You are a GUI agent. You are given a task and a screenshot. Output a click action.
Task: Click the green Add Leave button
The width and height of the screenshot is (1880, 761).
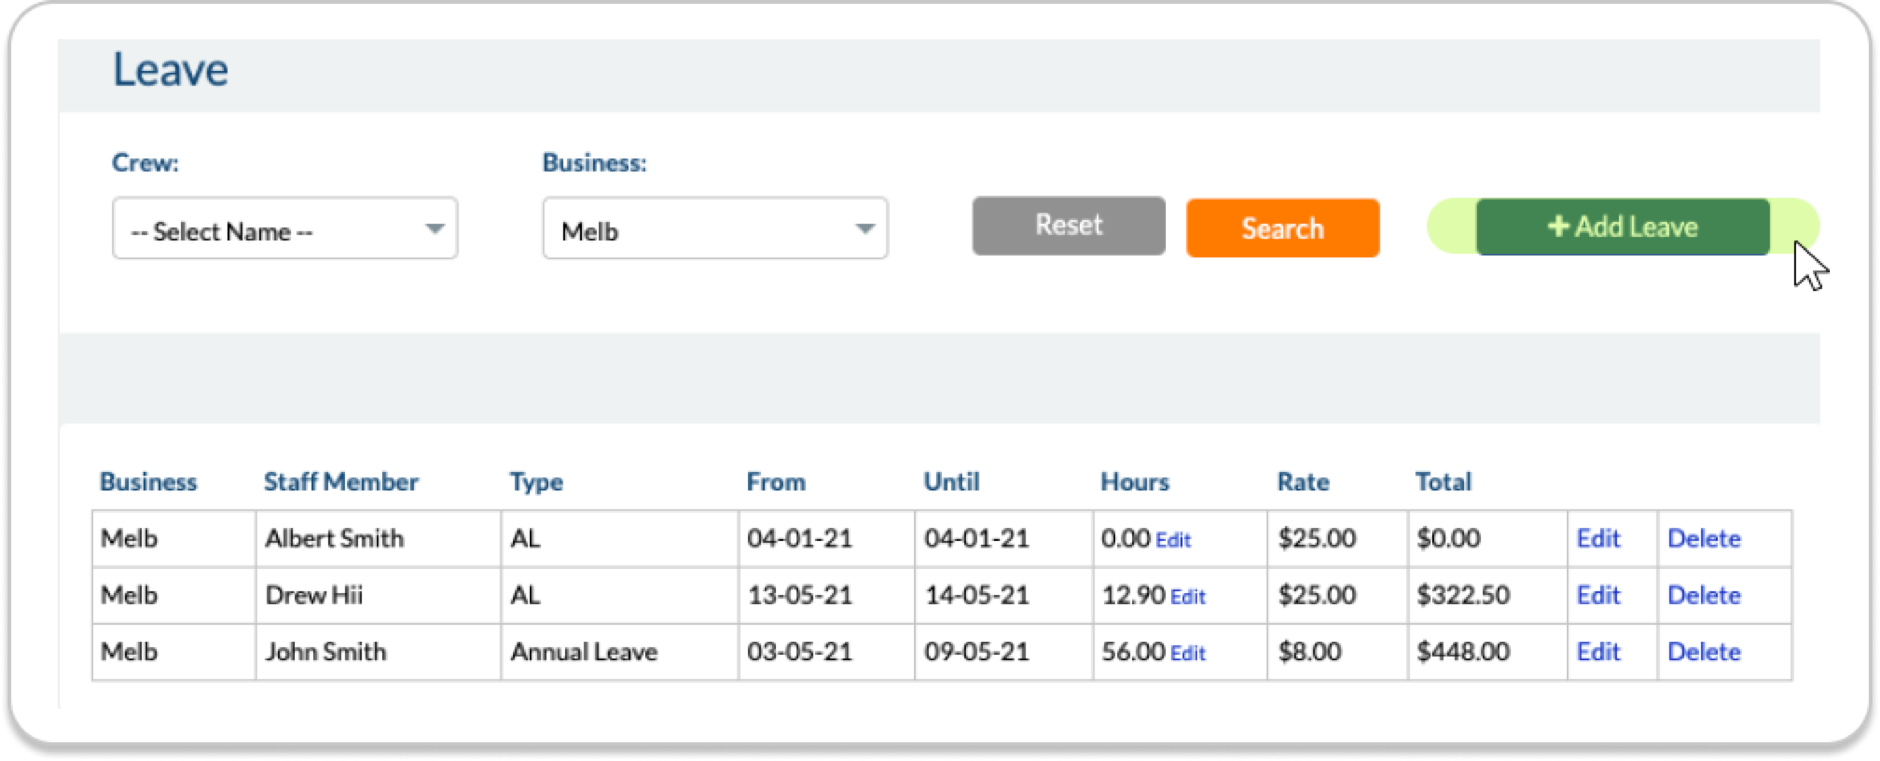[1622, 227]
